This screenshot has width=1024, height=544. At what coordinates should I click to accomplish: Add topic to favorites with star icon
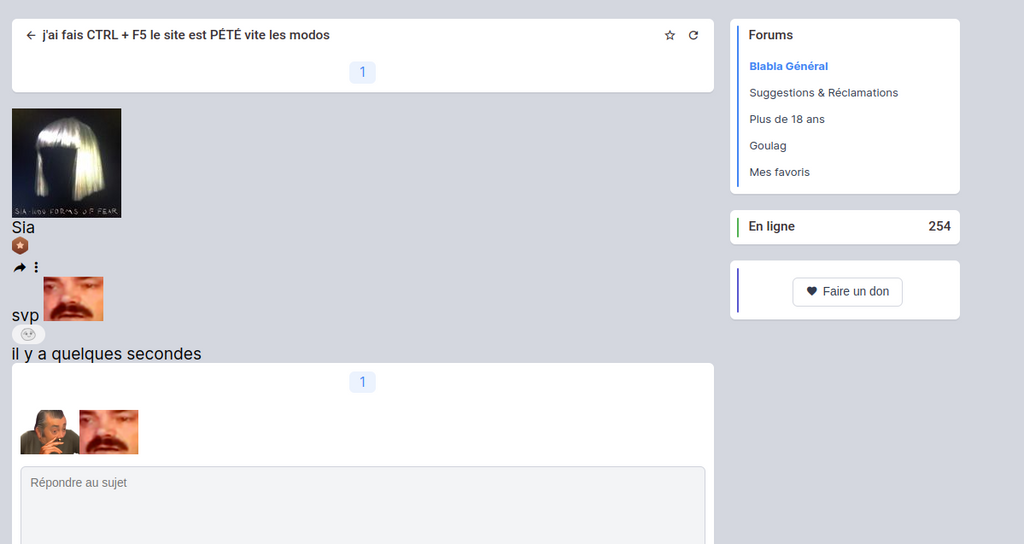(669, 35)
